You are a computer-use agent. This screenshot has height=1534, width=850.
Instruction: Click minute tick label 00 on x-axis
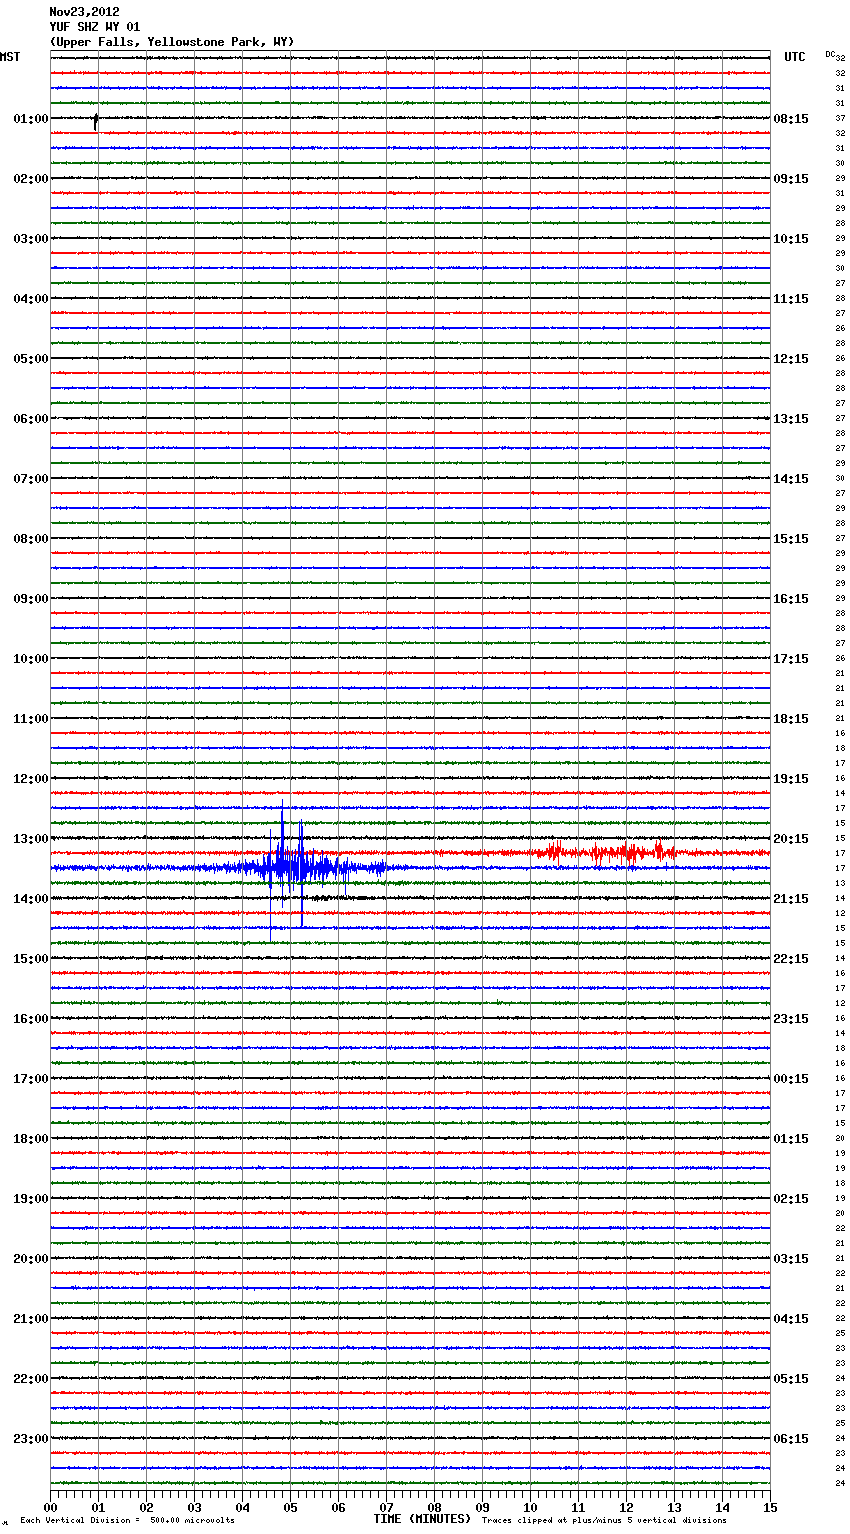(x=50, y=1507)
